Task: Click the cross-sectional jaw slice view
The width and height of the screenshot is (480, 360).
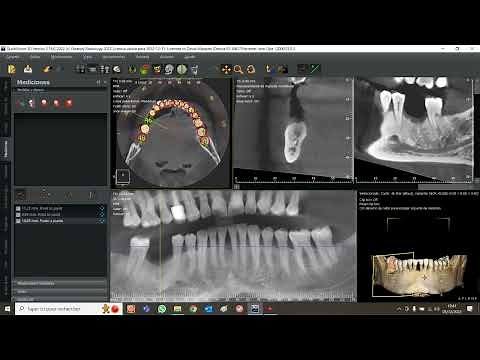Action: (293, 130)
